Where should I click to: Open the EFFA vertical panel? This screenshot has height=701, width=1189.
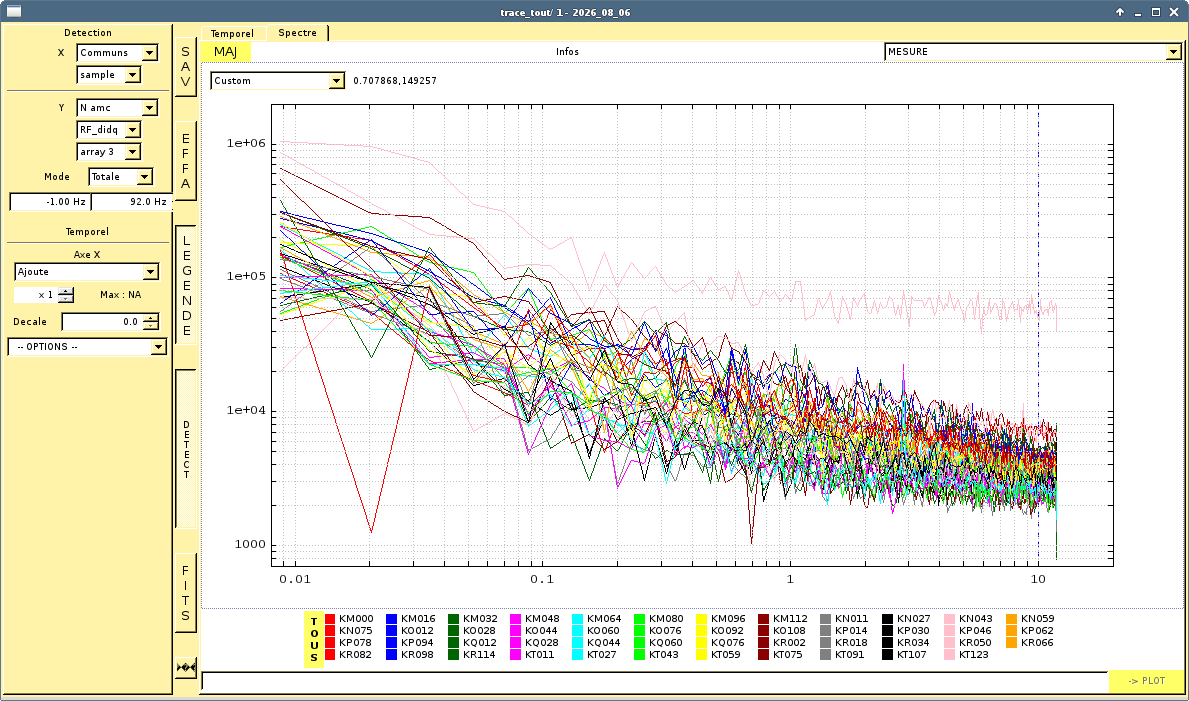click(186, 161)
